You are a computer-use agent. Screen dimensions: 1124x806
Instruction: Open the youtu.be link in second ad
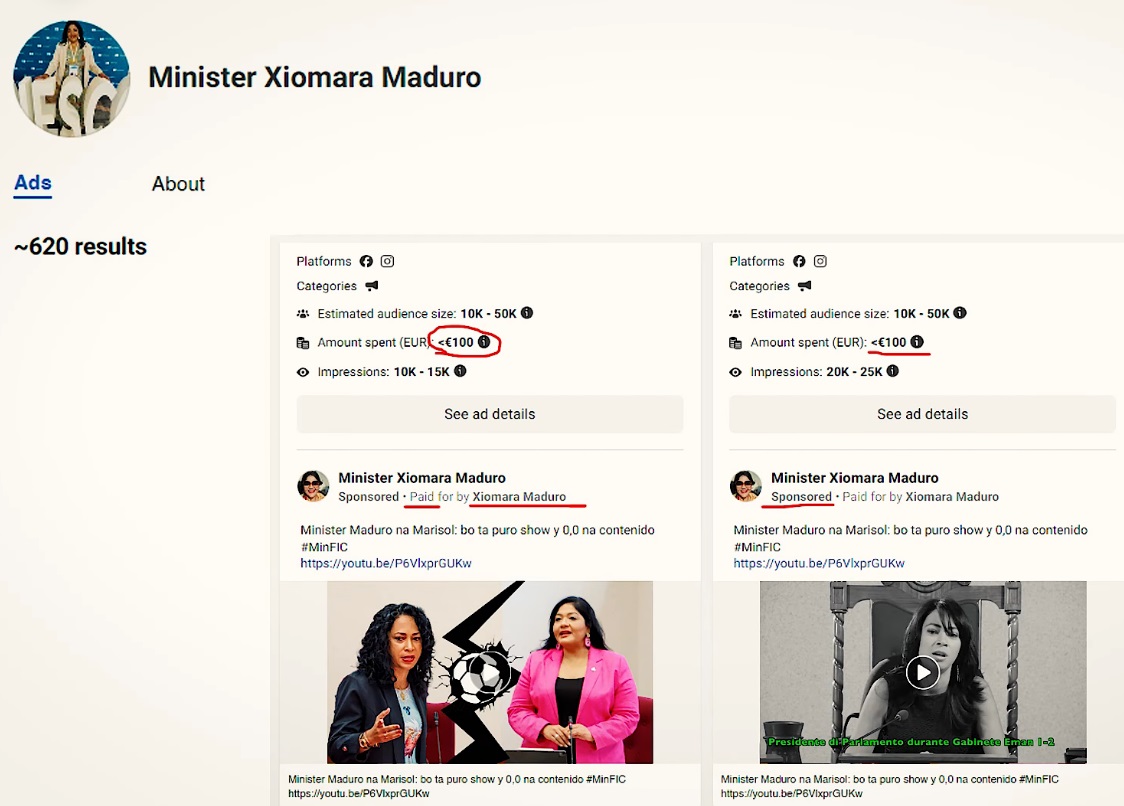(819, 564)
